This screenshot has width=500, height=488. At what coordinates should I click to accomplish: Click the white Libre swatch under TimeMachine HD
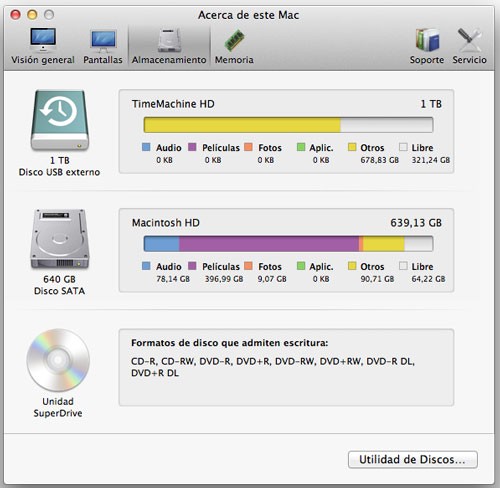(403, 147)
